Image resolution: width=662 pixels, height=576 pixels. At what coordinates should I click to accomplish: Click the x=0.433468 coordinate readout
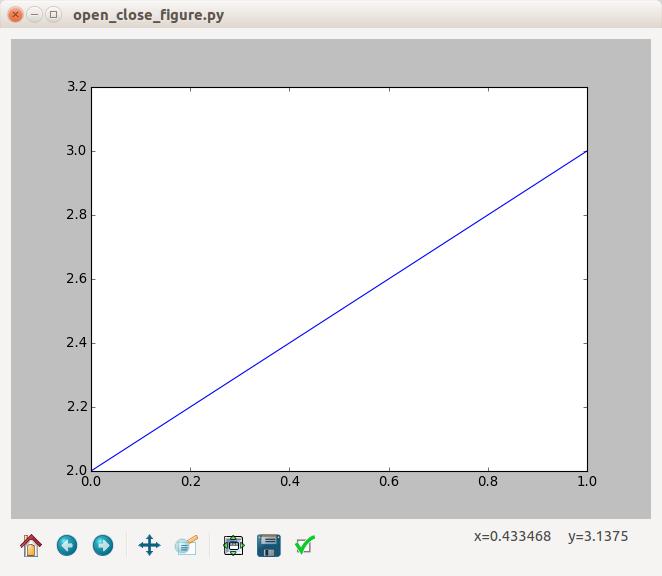[x=512, y=537]
